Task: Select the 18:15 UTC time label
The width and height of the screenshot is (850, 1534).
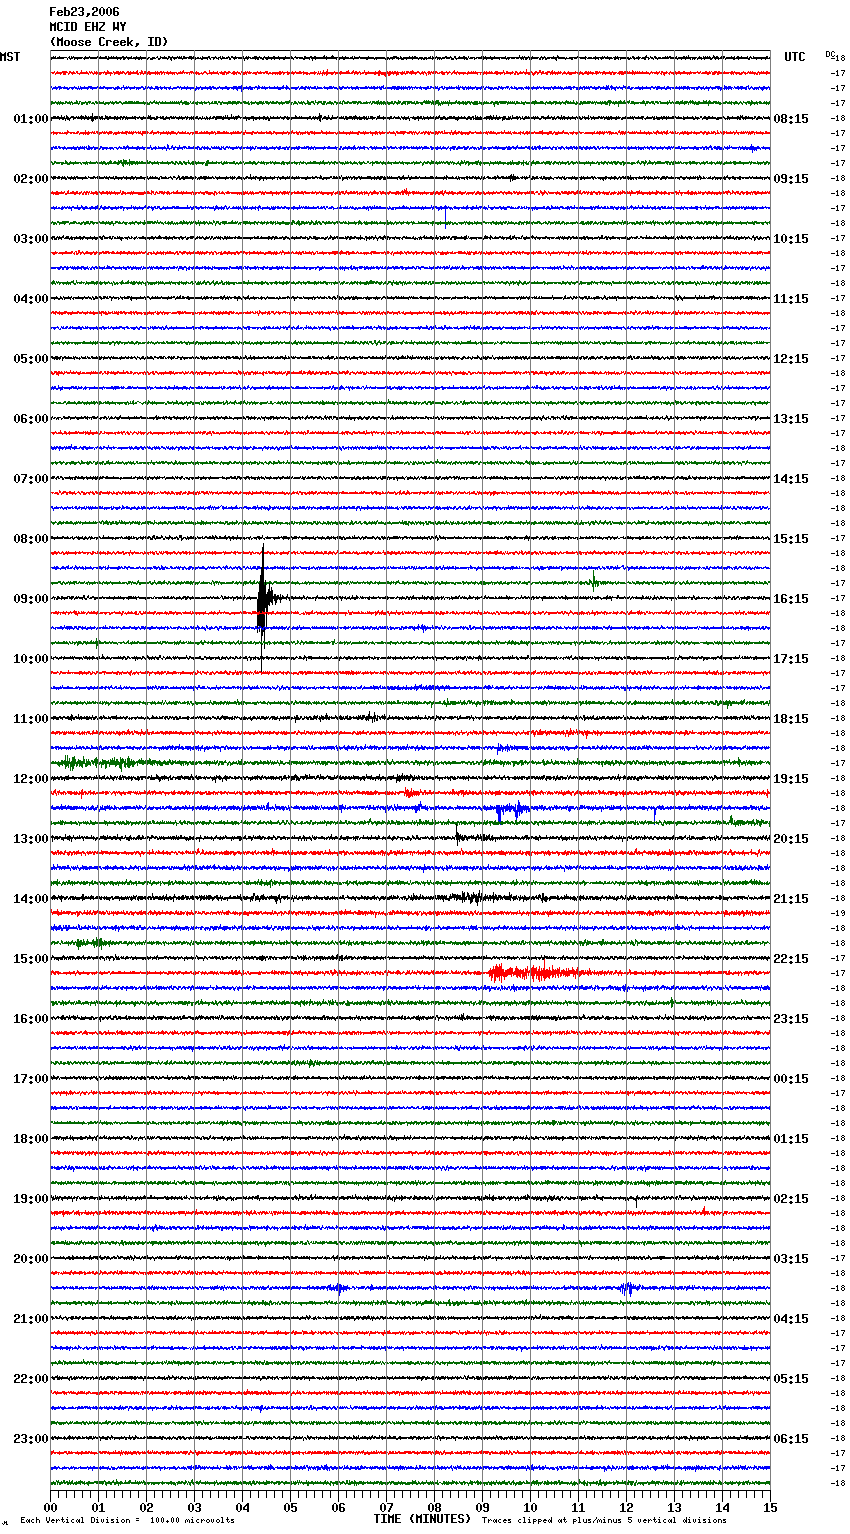Action: 791,719
